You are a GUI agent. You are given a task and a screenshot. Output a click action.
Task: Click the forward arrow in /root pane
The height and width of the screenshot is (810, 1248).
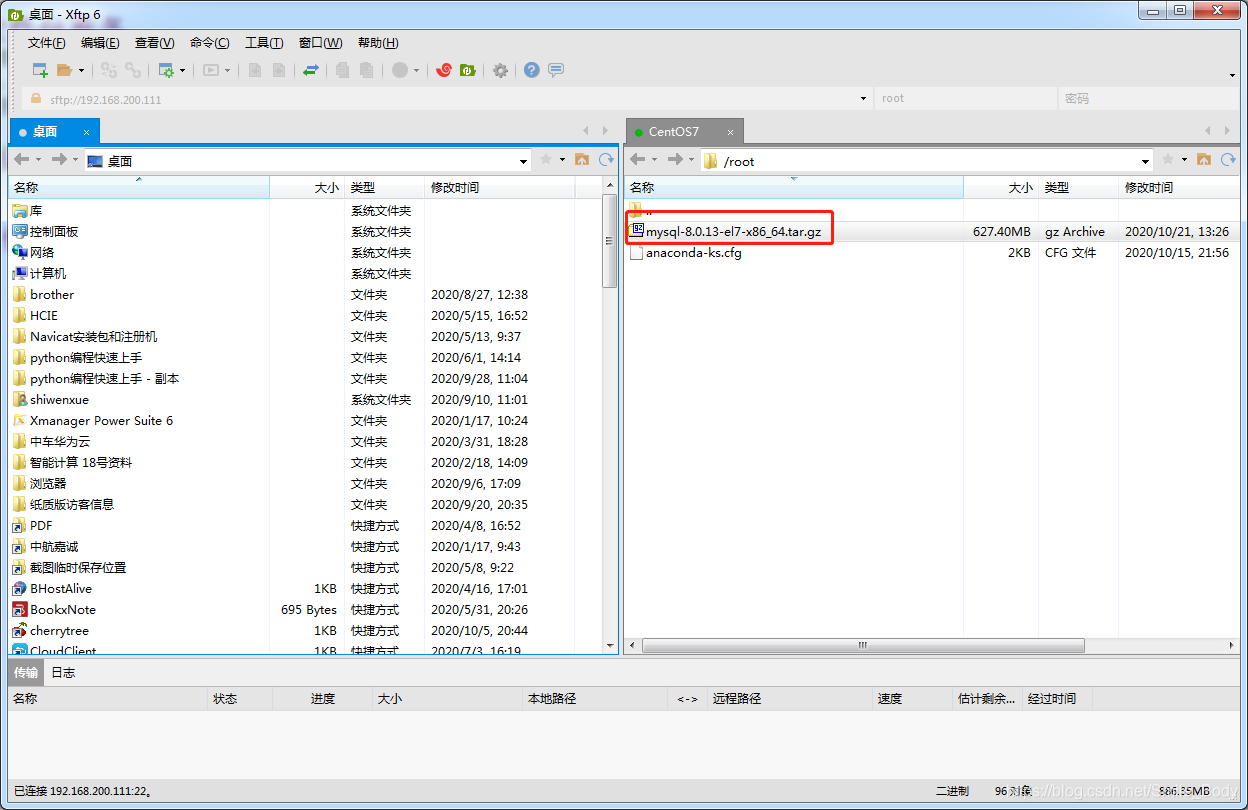point(675,160)
